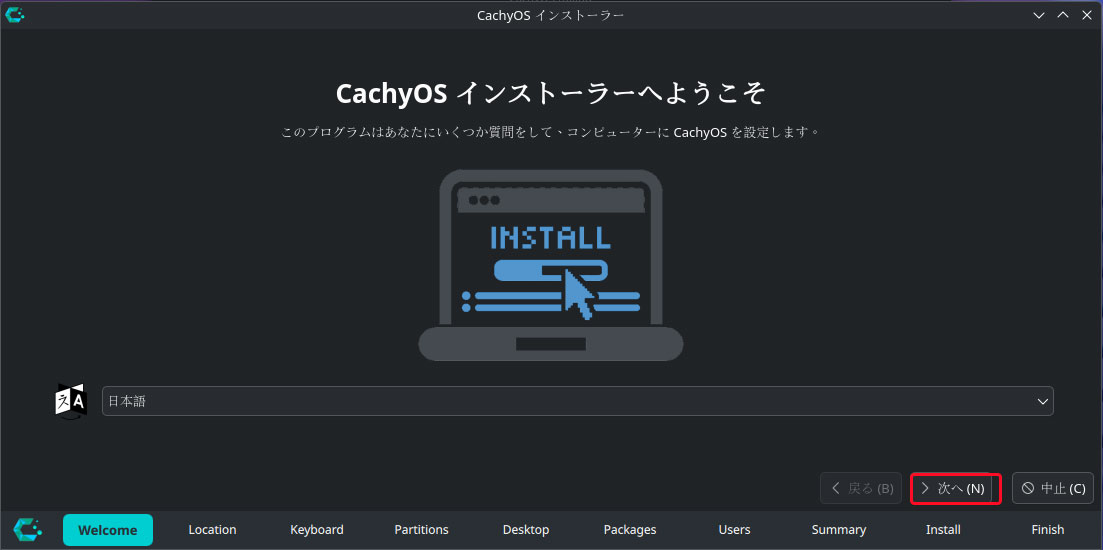Image resolution: width=1103 pixels, height=550 pixels.
Task: Click the CachyOS インストーラーへようこそ heading
Action: [551, 93]
